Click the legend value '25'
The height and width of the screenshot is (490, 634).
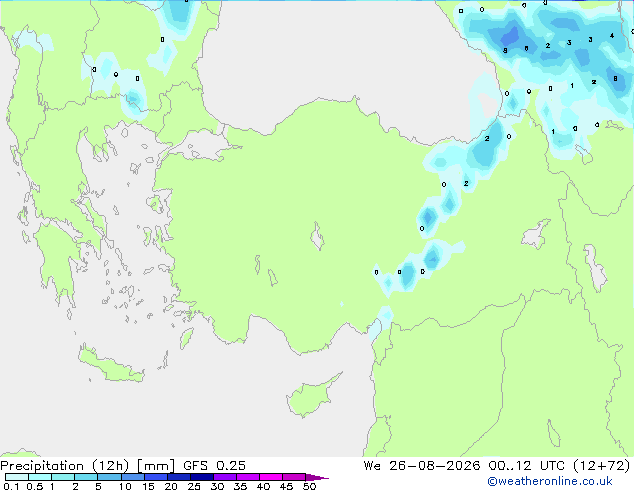click(x=194, y=486)
